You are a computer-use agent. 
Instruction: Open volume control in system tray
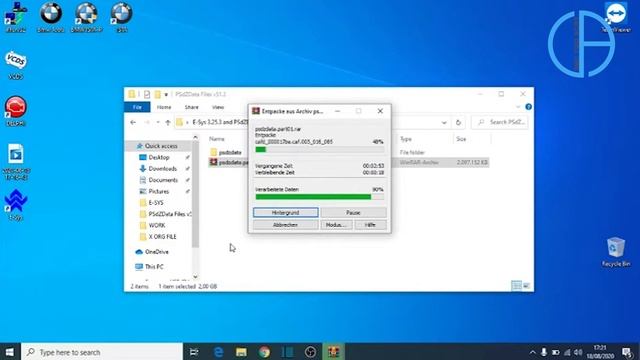coord(578,352)
